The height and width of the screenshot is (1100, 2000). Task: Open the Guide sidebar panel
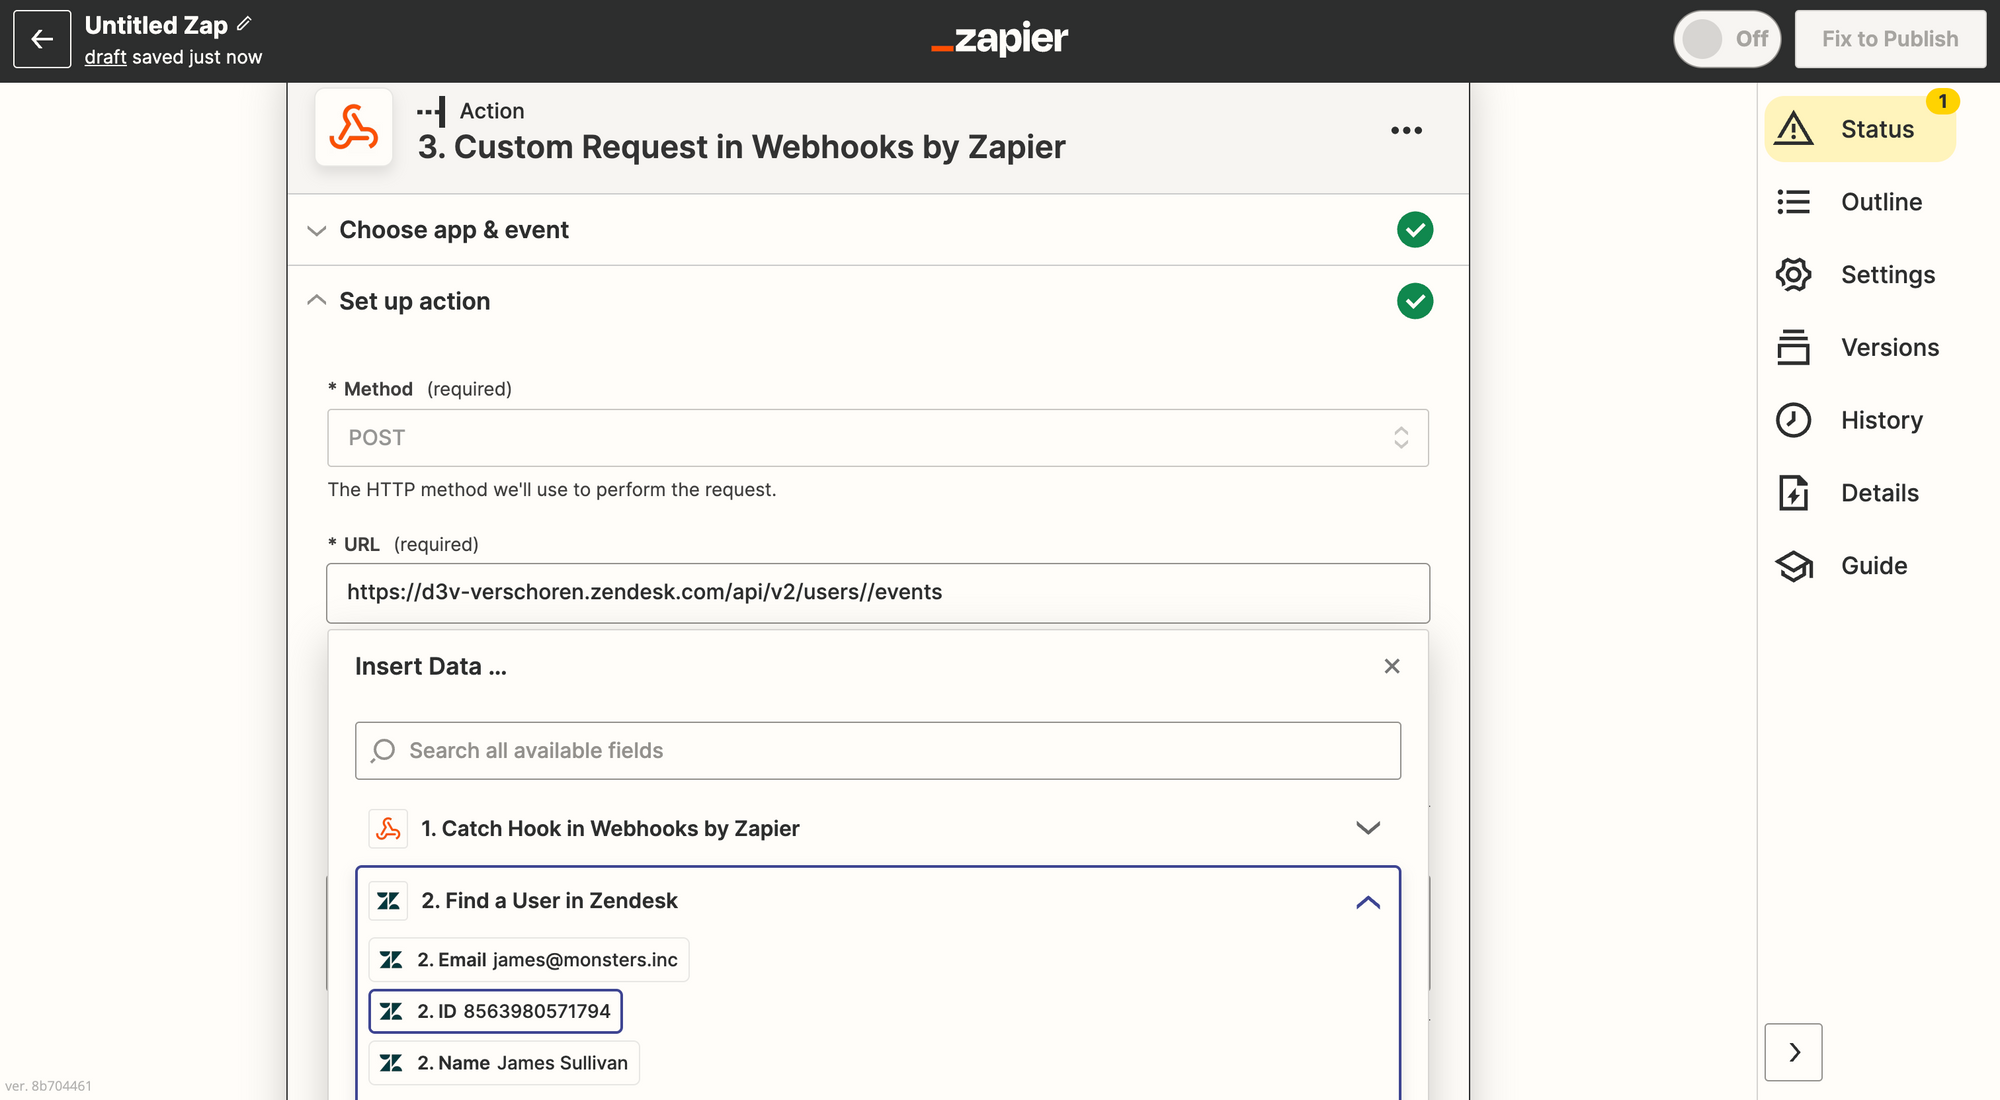pyautogui.click(x=1859, y=566)
